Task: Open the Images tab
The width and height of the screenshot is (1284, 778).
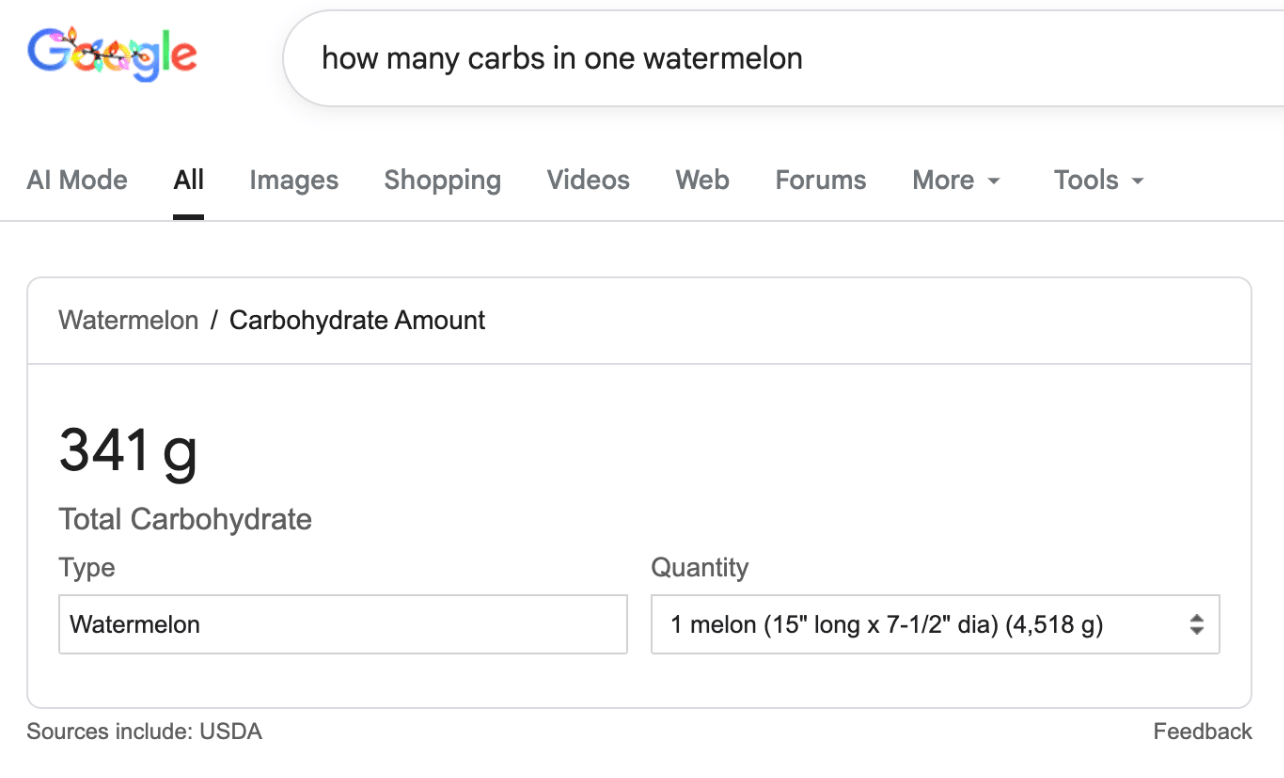Action: click(x=294, y=180)
